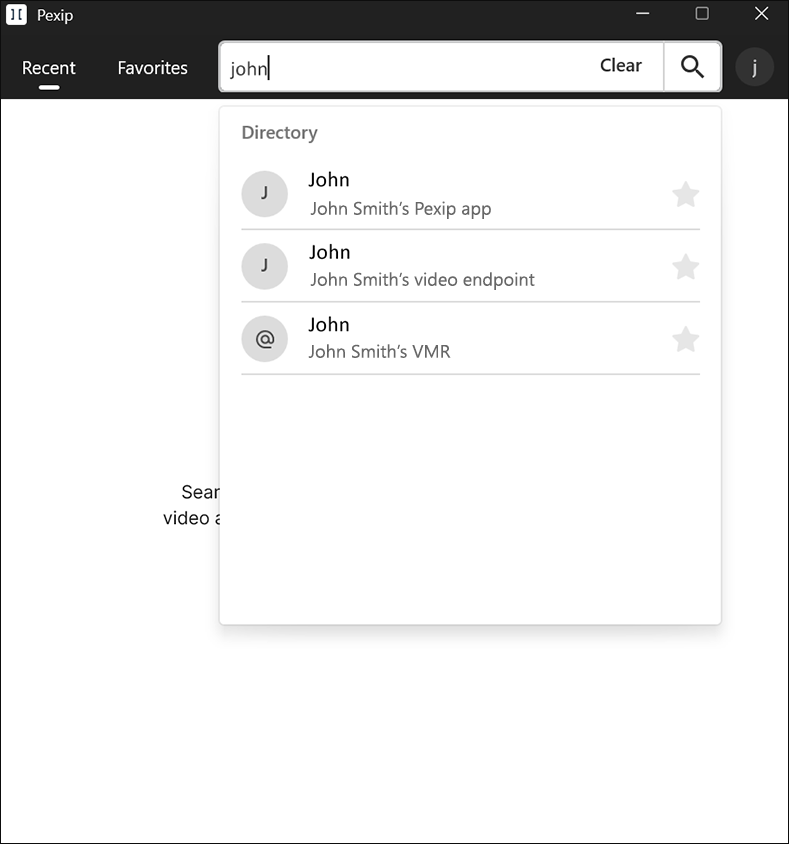The height and width of the screenshot is (844, 789).
Task: Open the user profile avatar 'j'
Action: click(754, 67)
